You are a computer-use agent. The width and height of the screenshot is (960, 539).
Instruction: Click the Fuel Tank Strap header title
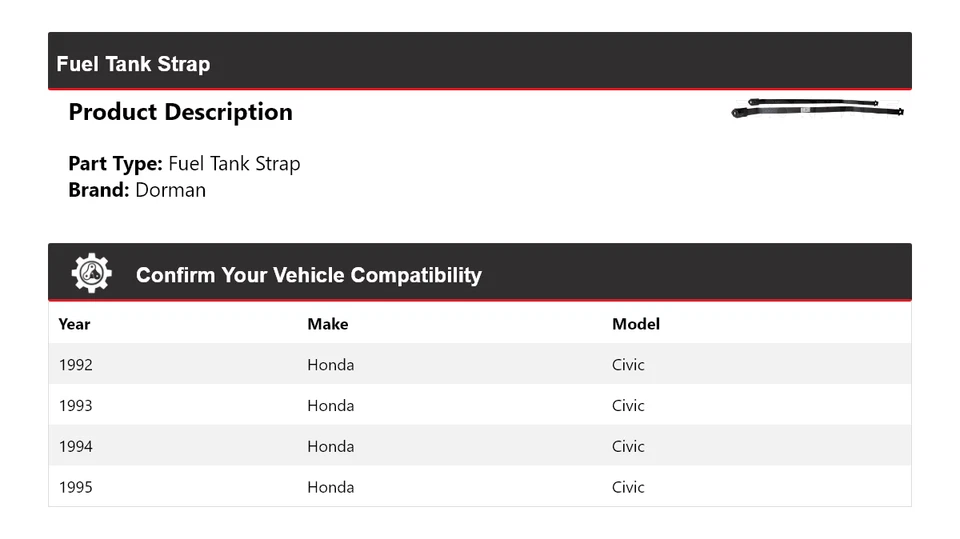point(133,64)
